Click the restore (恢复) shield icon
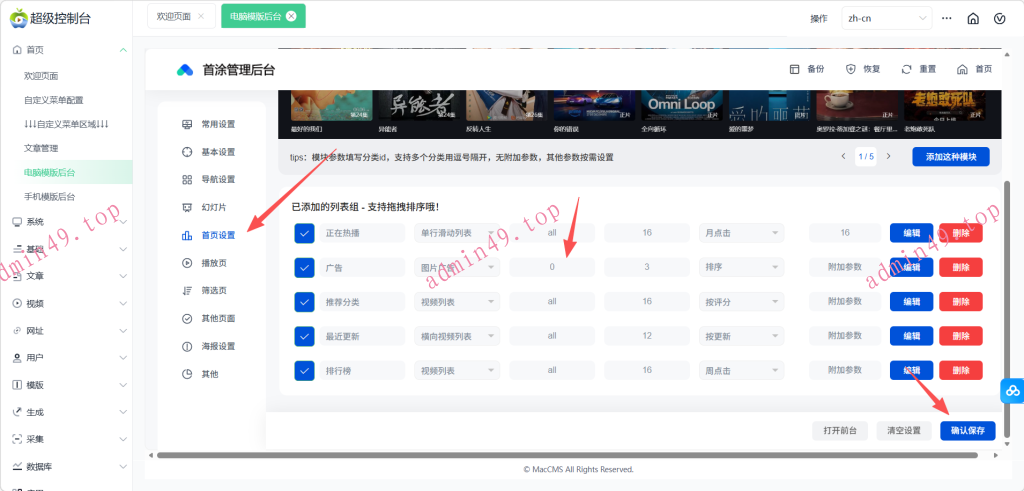 tap(851, 69)
